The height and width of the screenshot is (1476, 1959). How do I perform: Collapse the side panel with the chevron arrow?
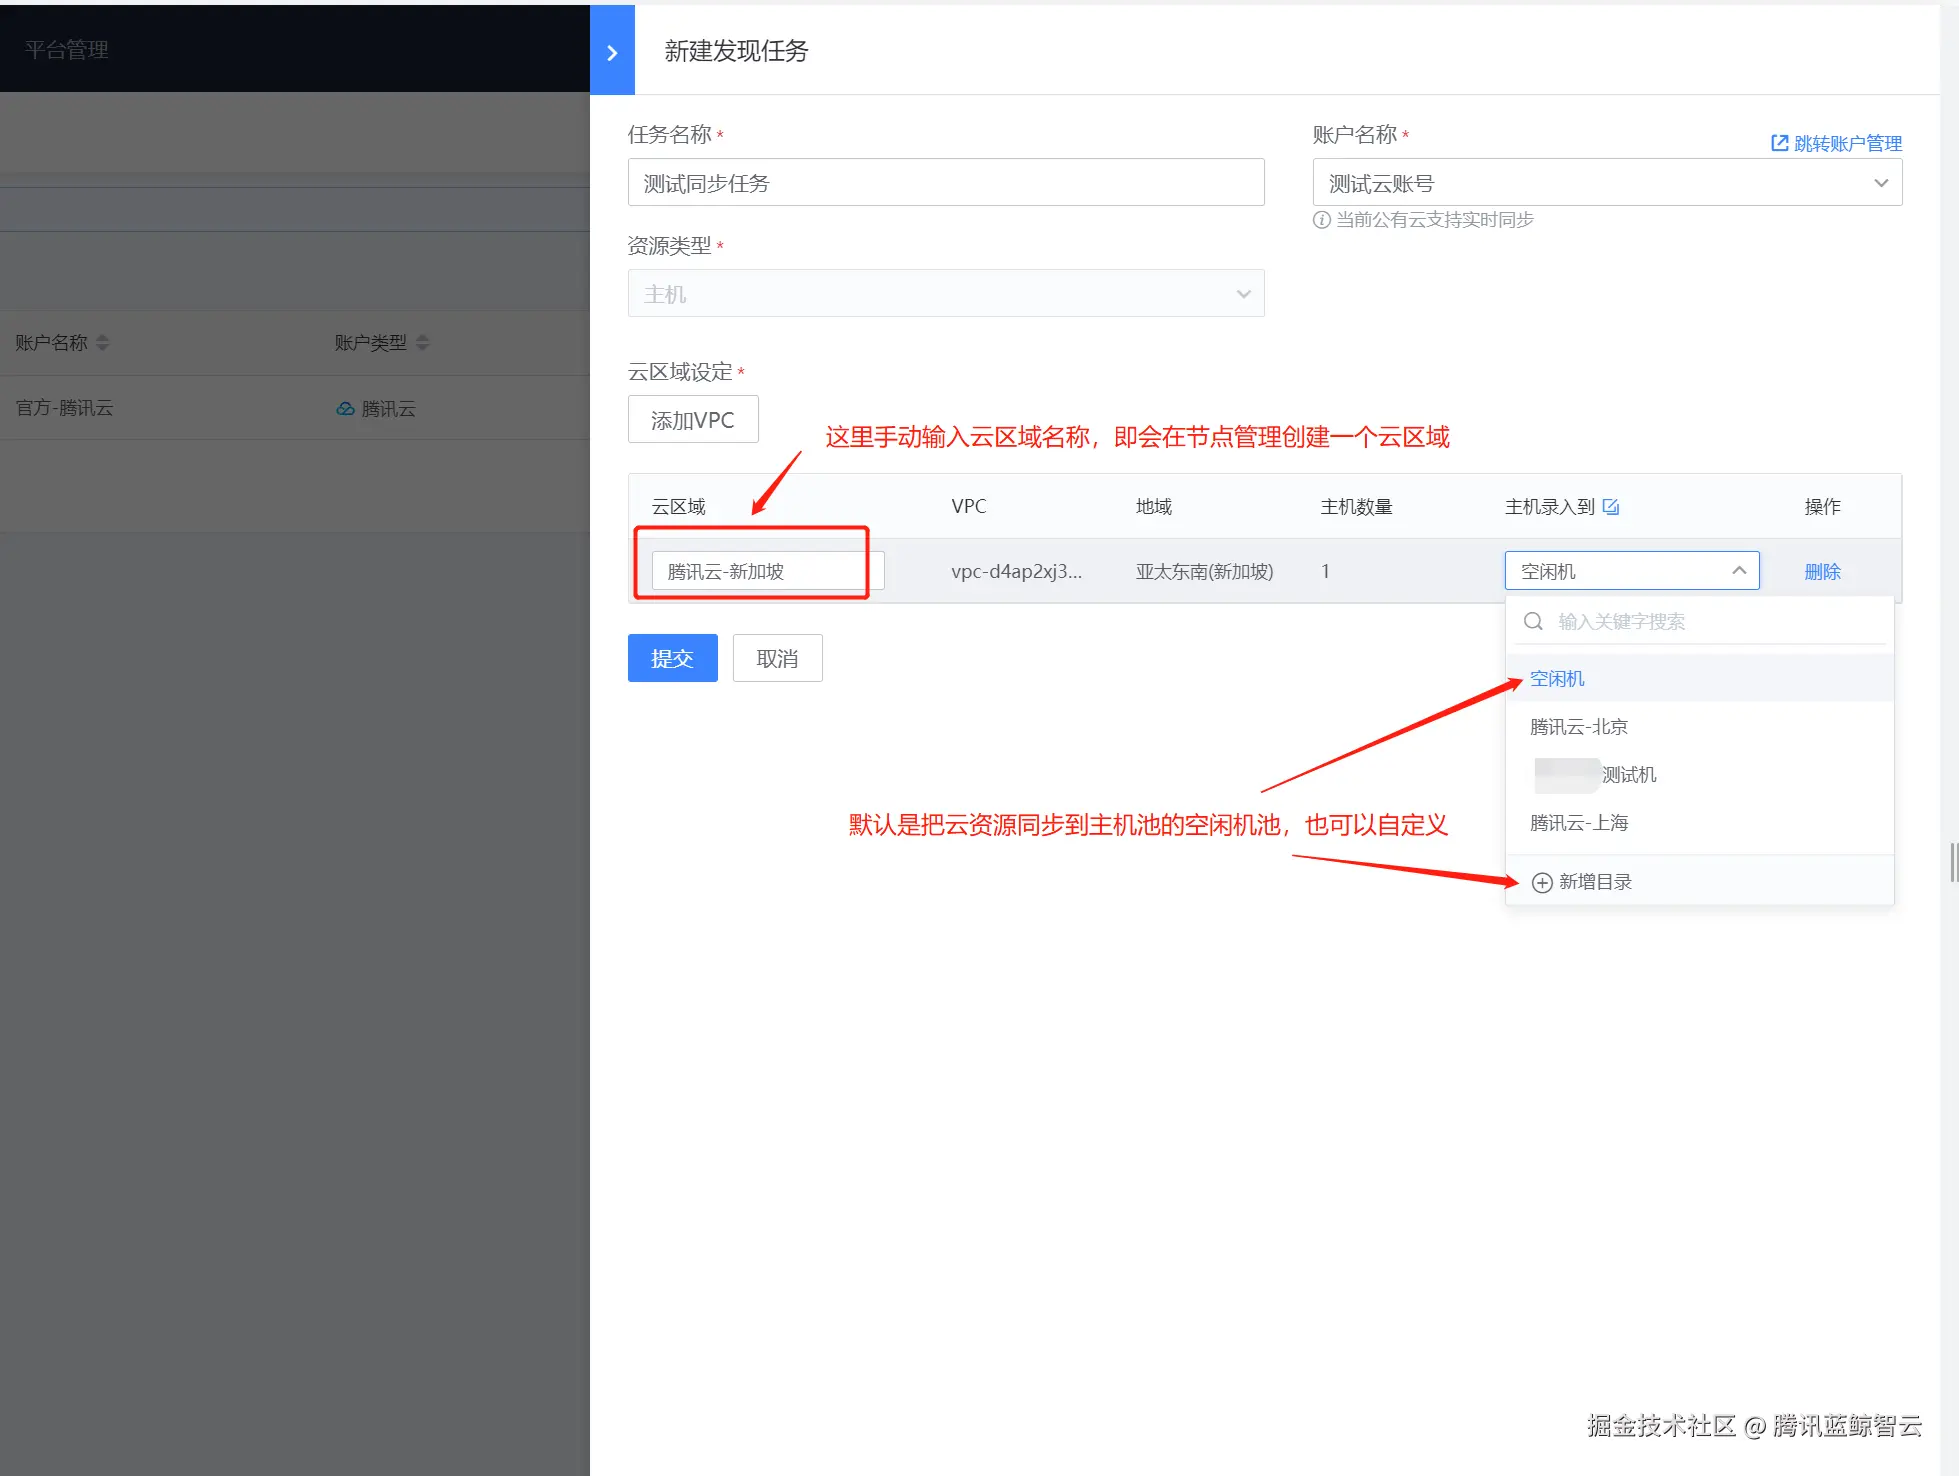(612, 53)
